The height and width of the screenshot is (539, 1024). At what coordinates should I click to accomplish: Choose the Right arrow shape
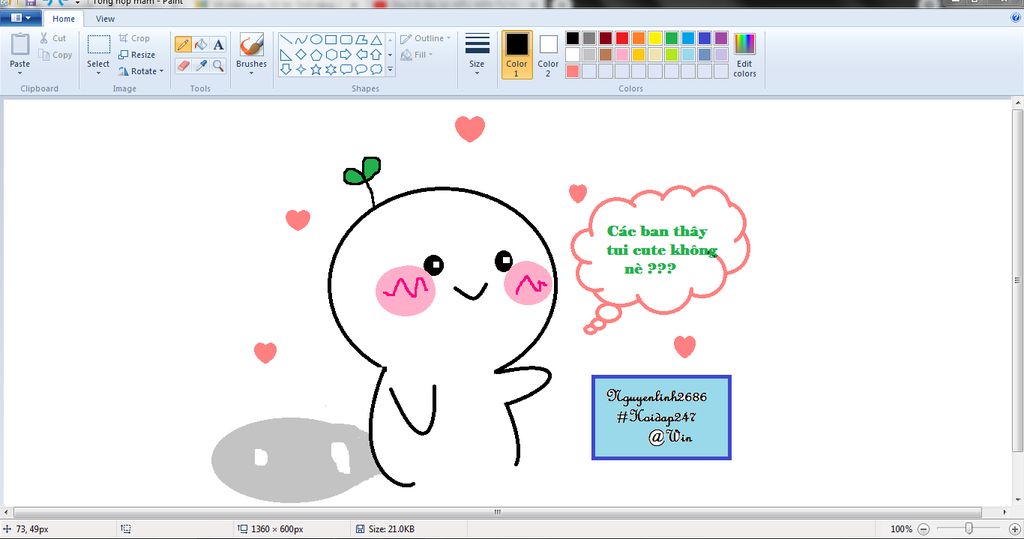tap(346, 55)
